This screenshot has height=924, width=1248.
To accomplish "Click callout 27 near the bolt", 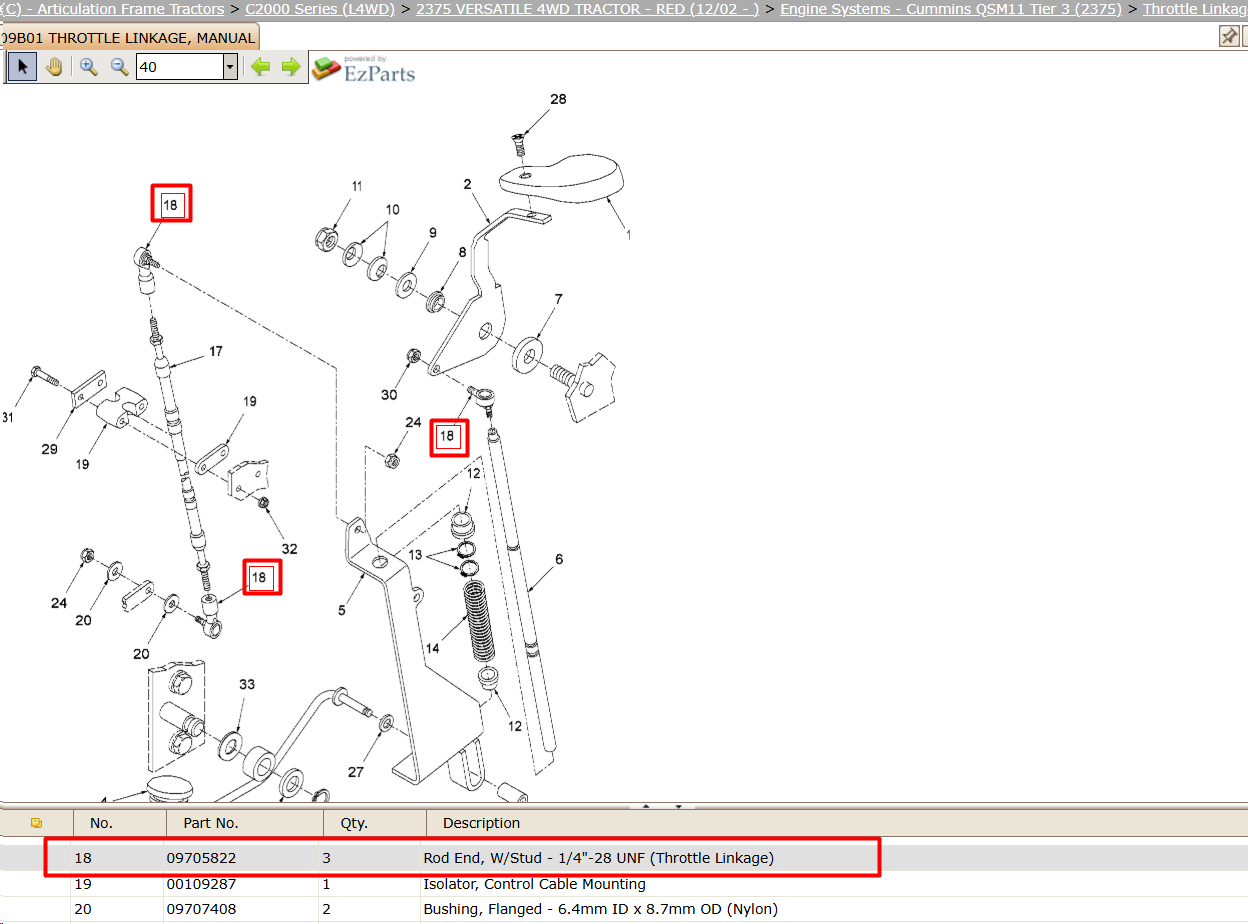I will (356, 772).
